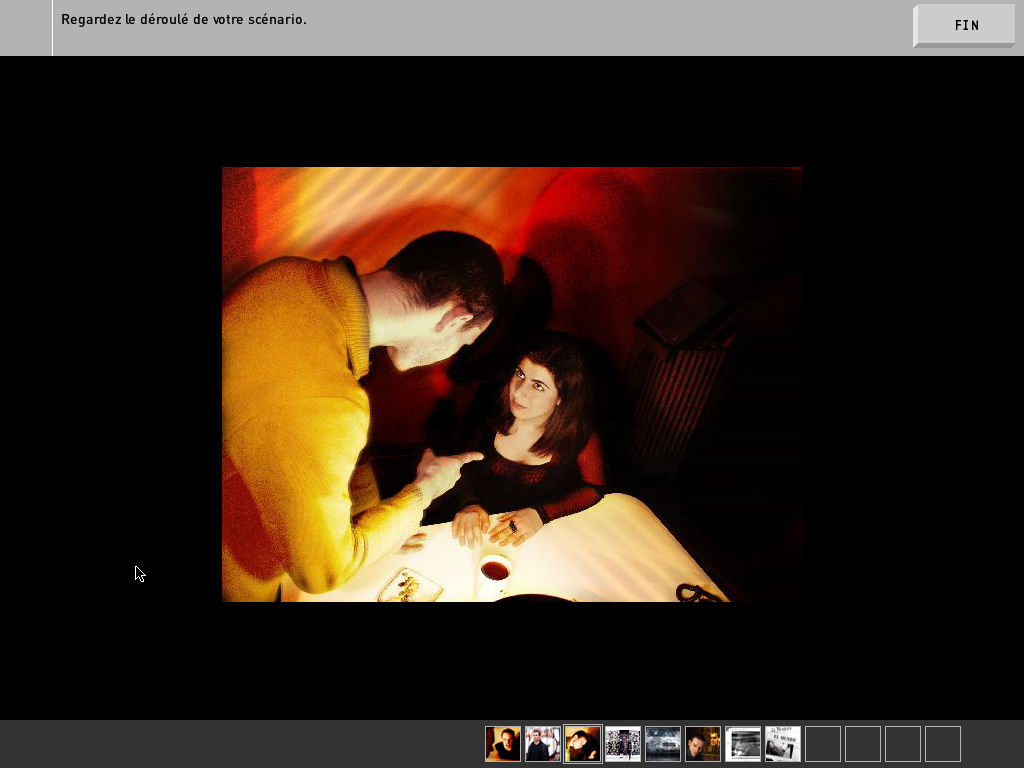
Task: Click the third empty scenario slot
Action: pos(903,744)
